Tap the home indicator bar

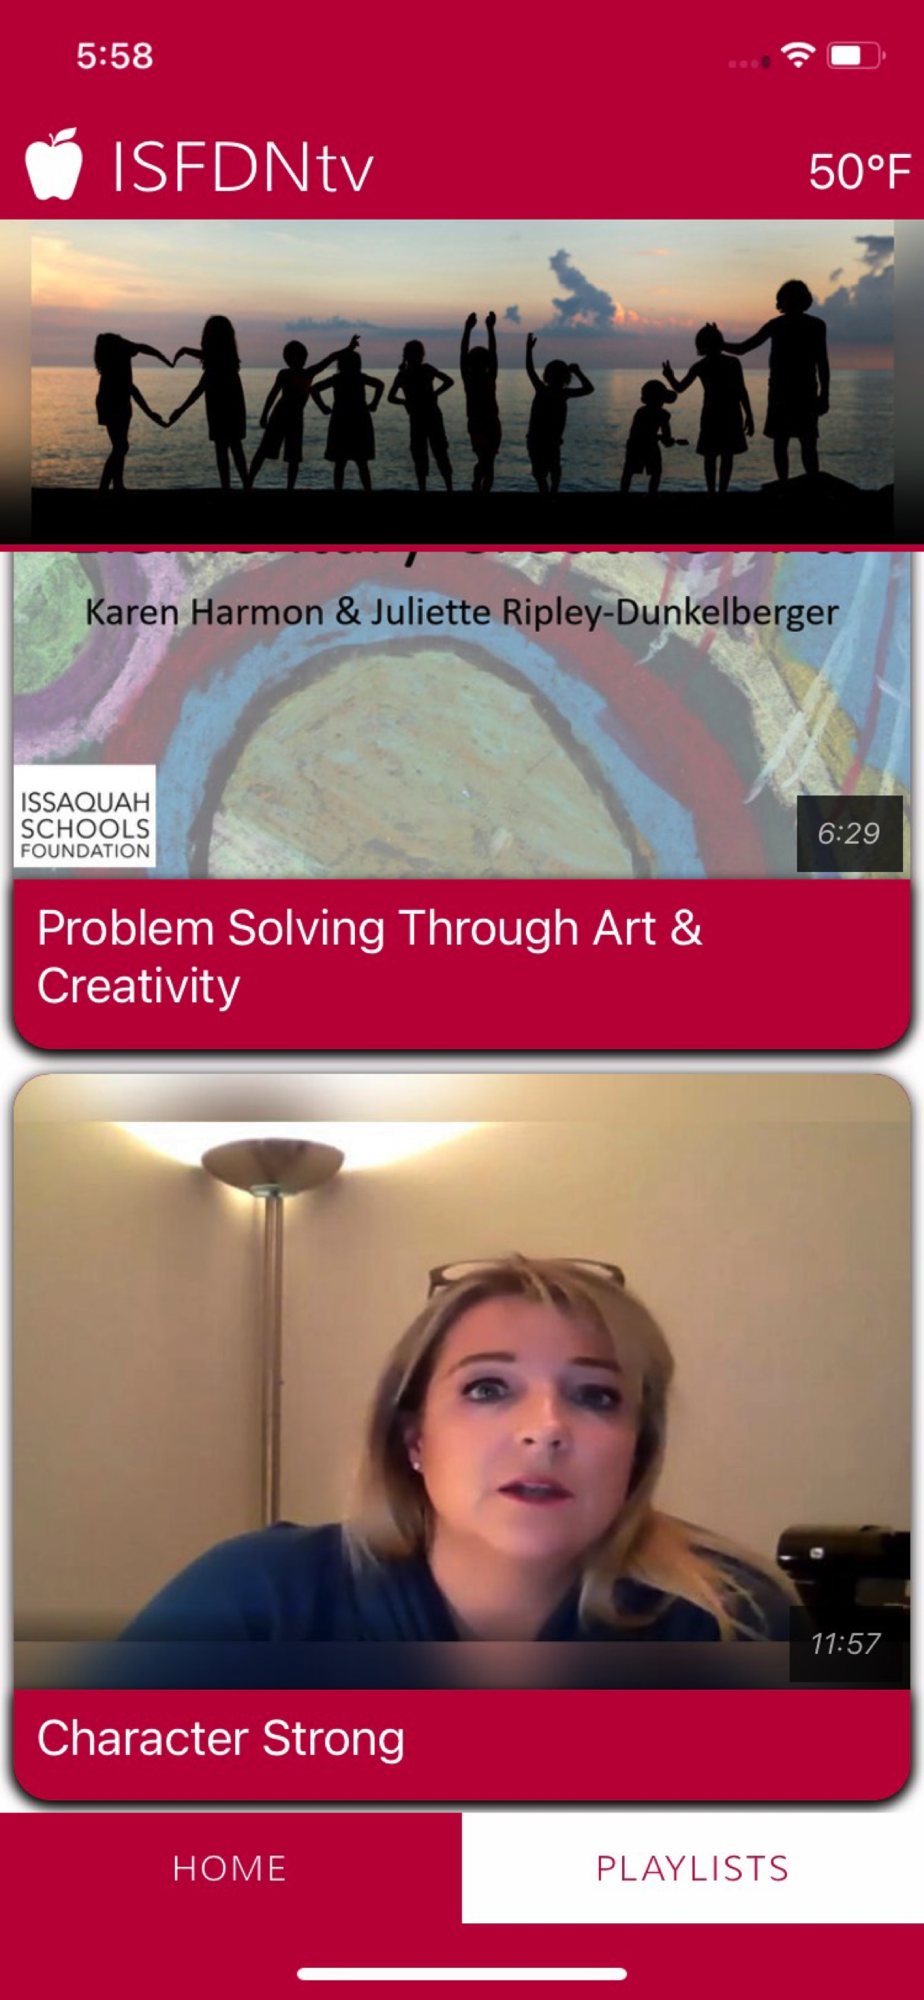tap(462, 1974)
